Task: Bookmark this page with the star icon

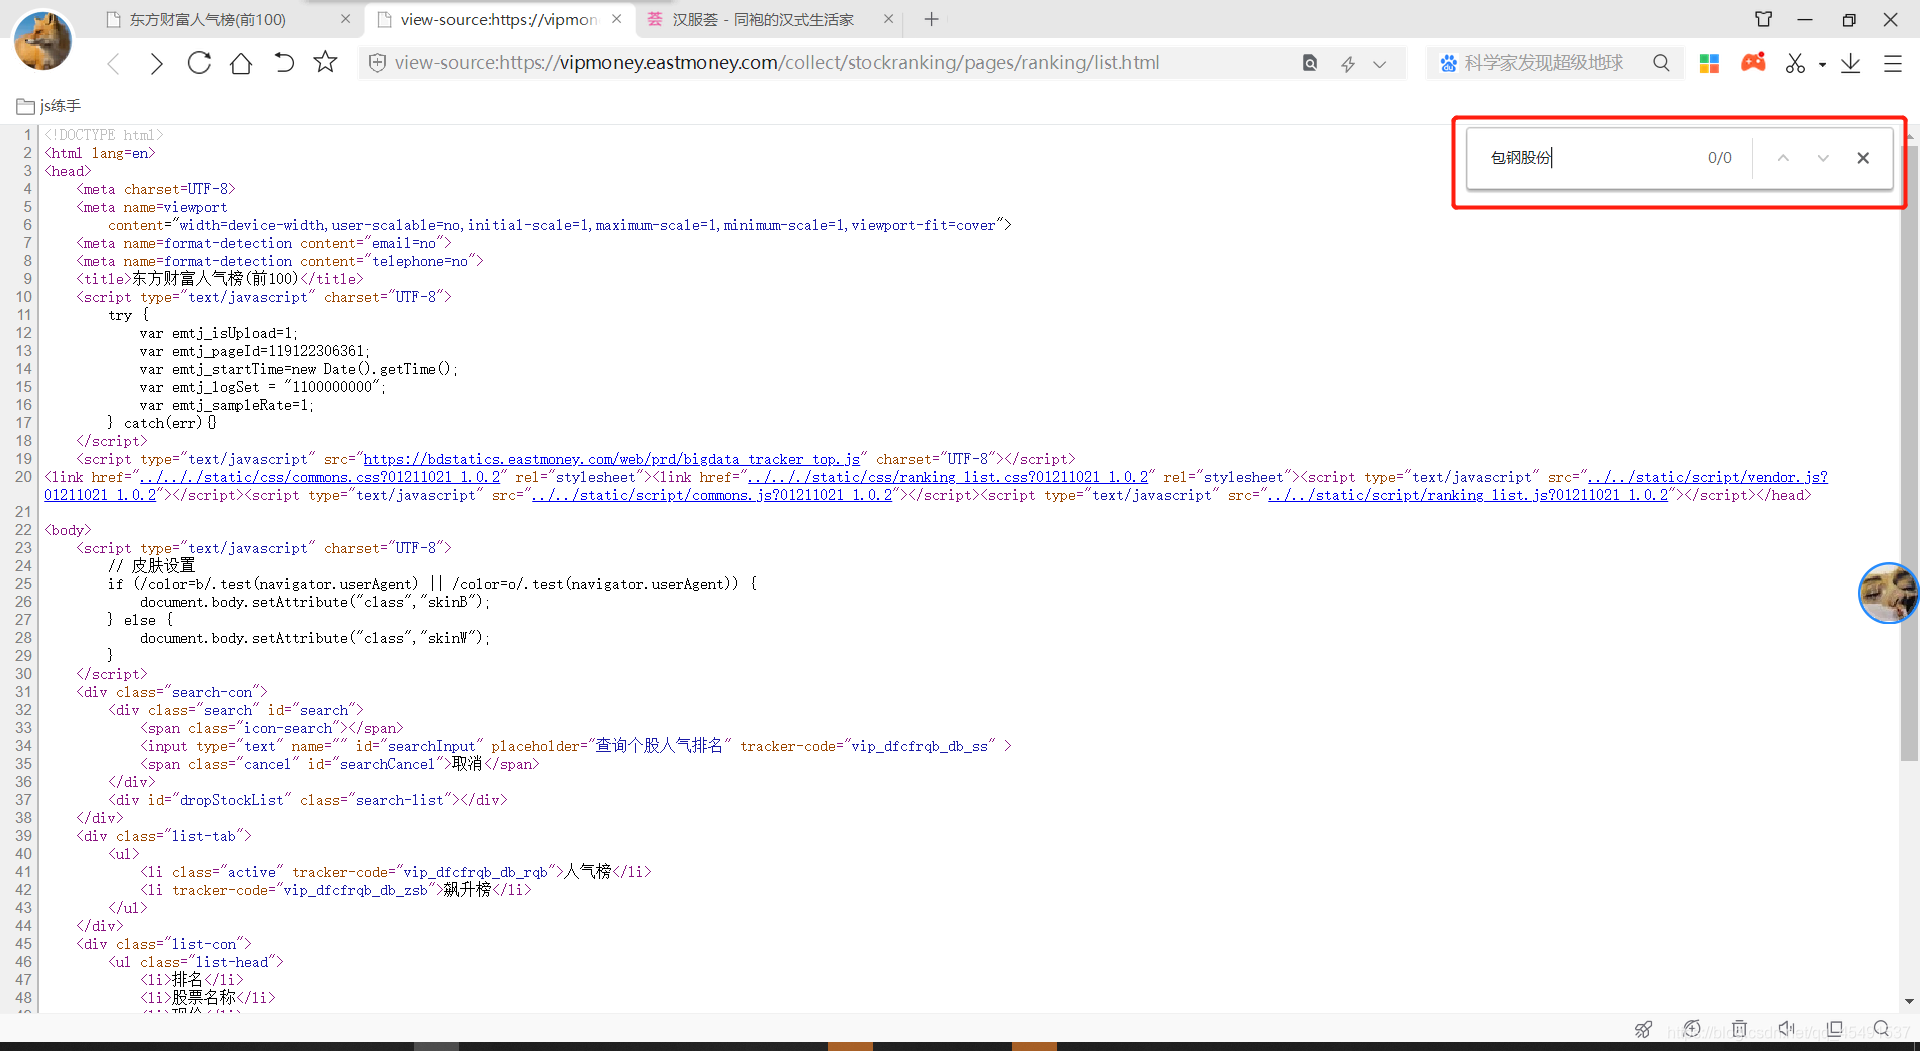Action: 325,62
